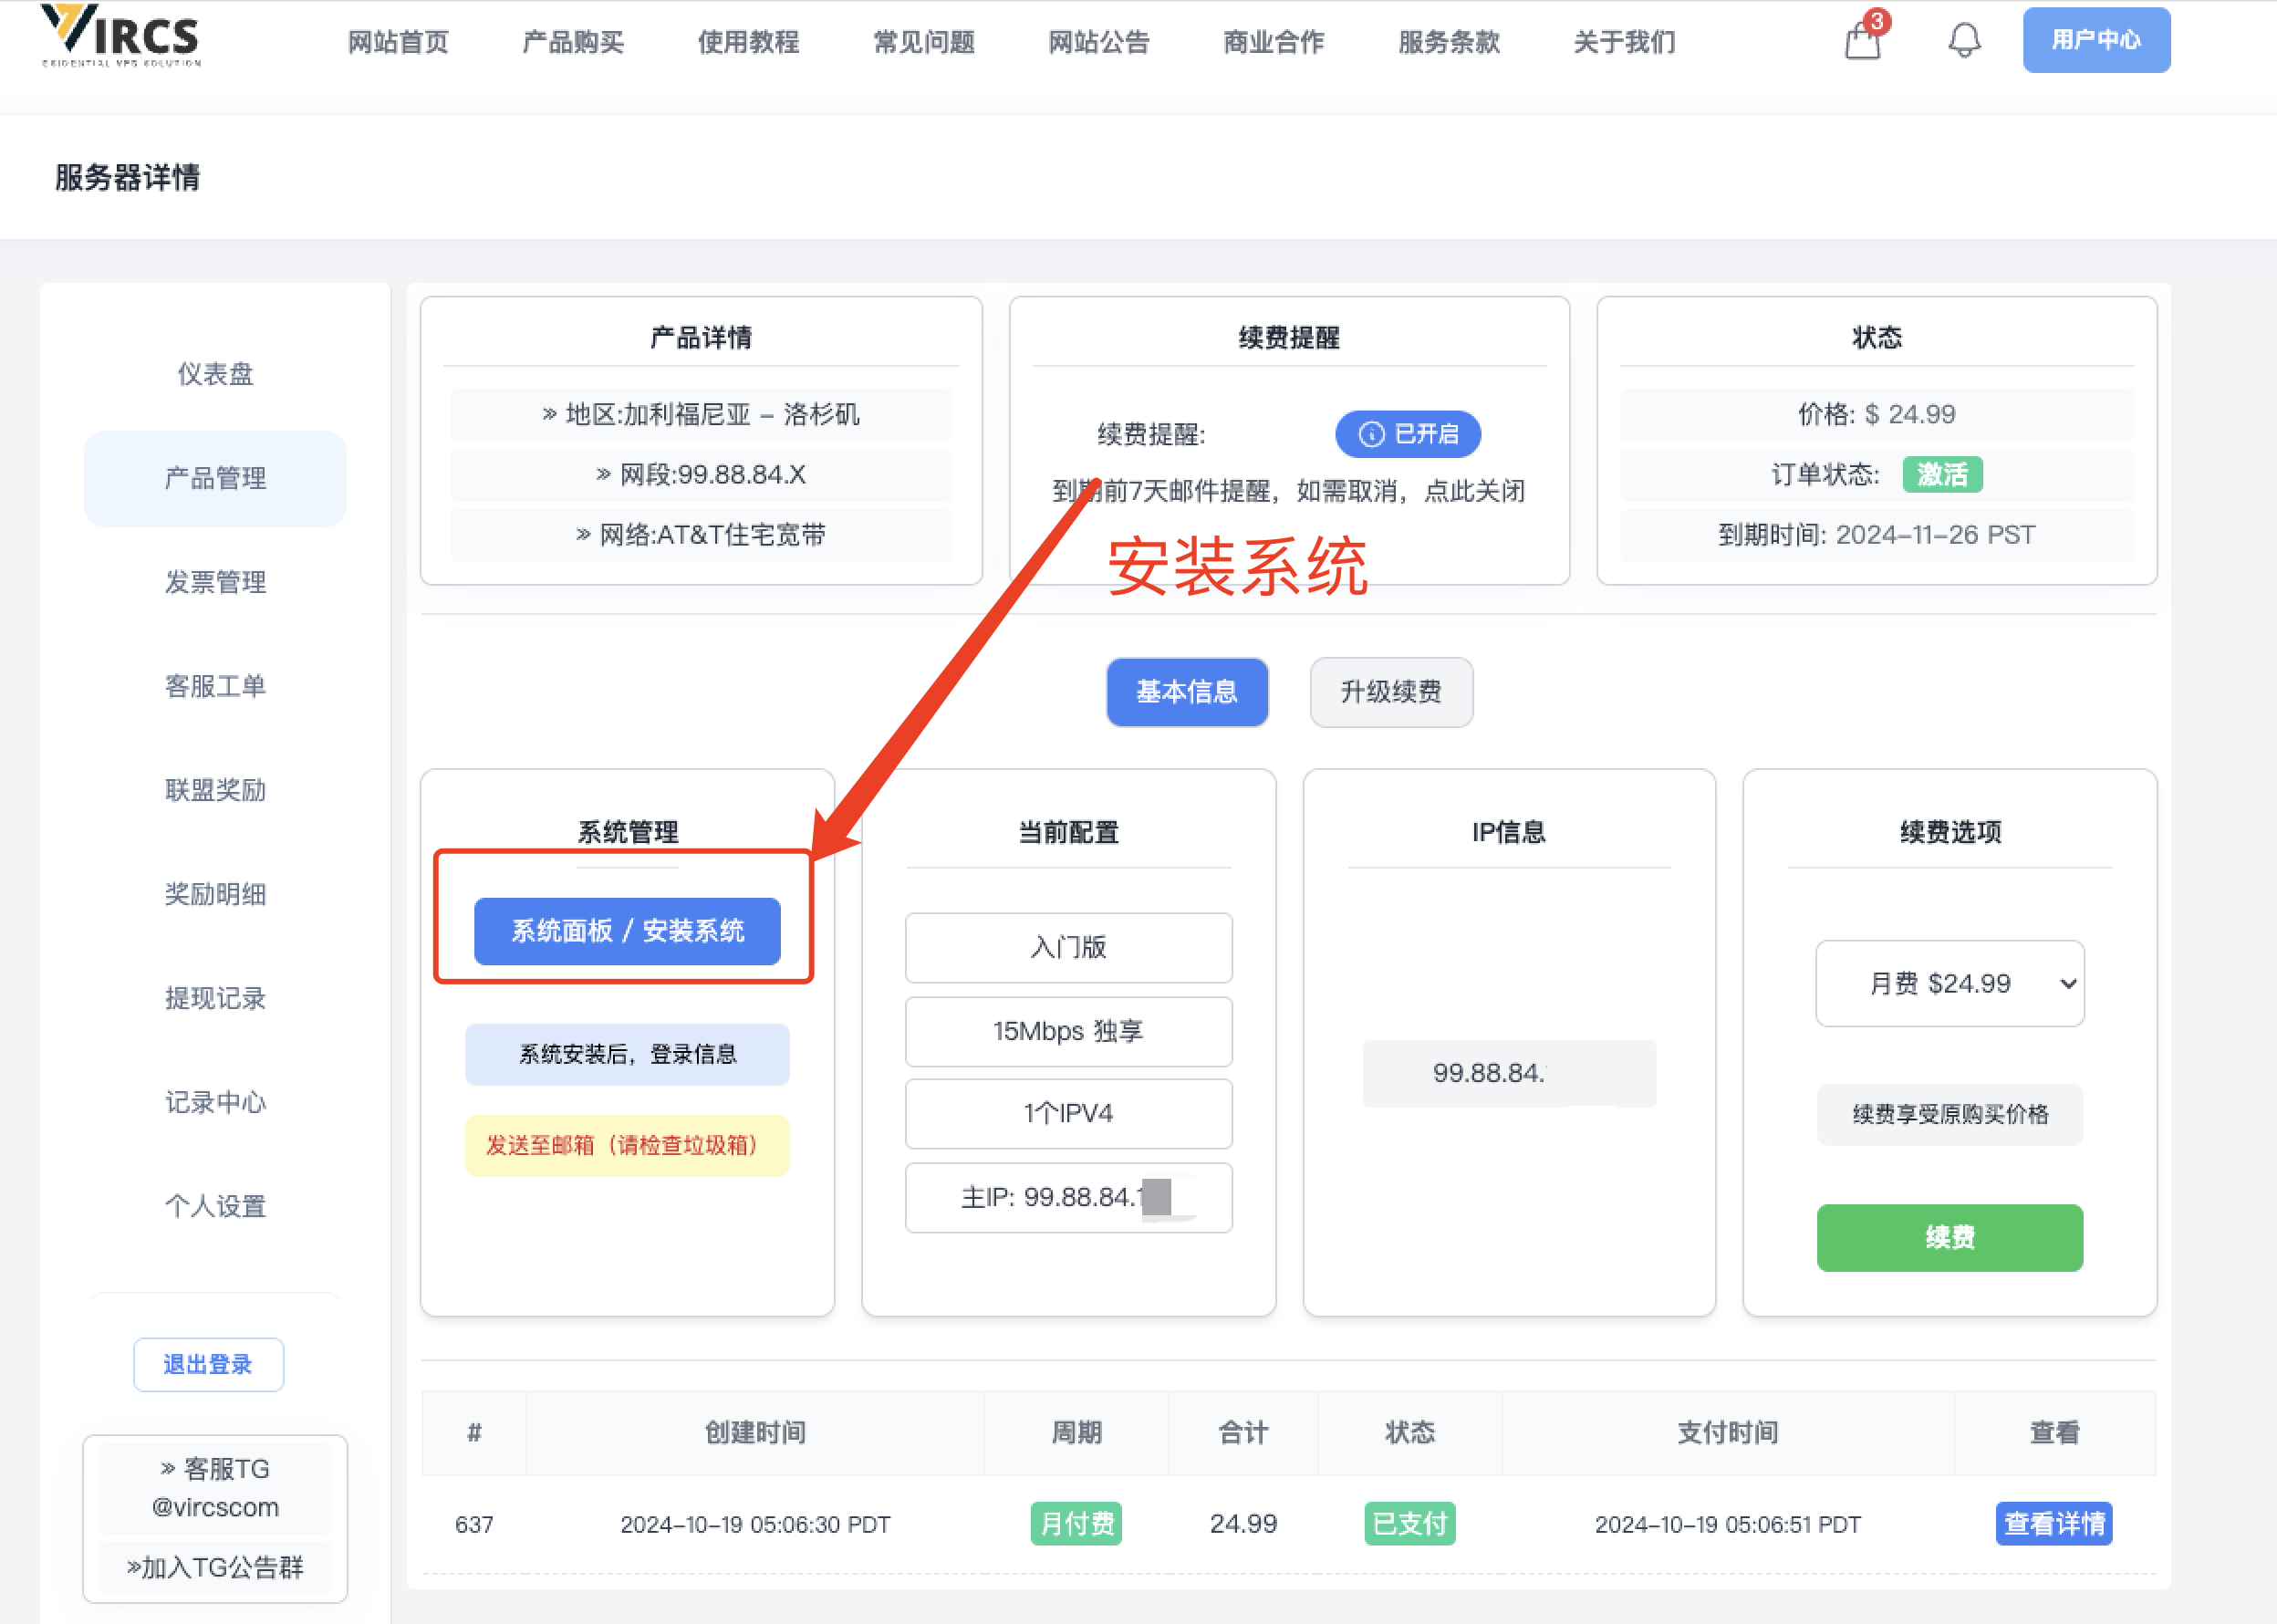Click the 99.88.84 IP address field

pos(1508,1073)
